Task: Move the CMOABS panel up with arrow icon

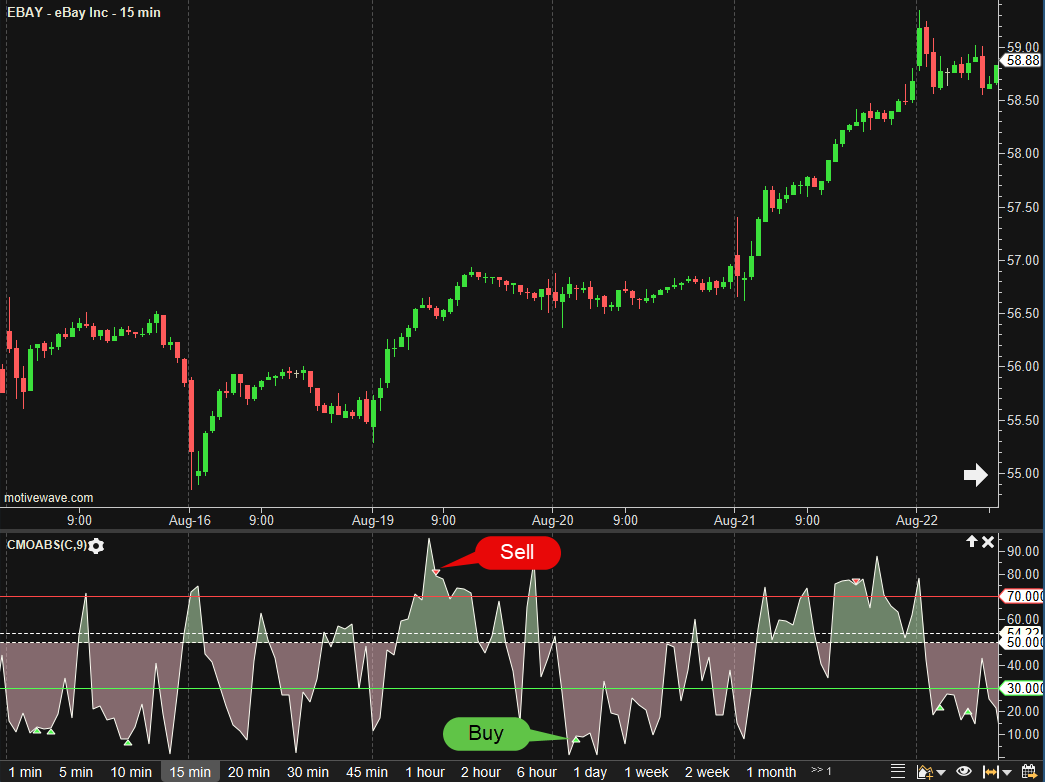Action: 970,542
